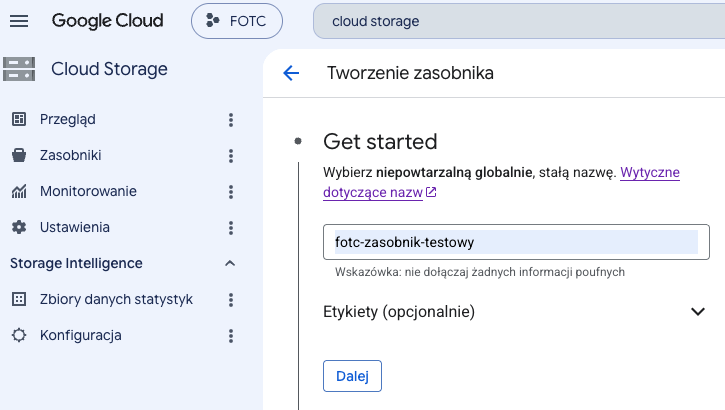Go back using the blue arrow
This screenshot has width=725, height=410.
[291, 73]
